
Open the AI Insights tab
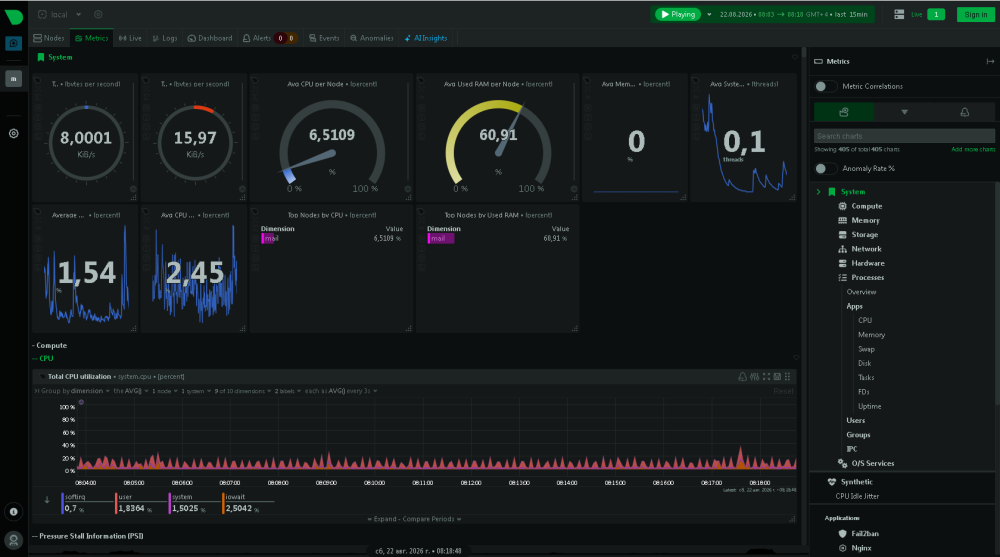click(x=426, y=38)
